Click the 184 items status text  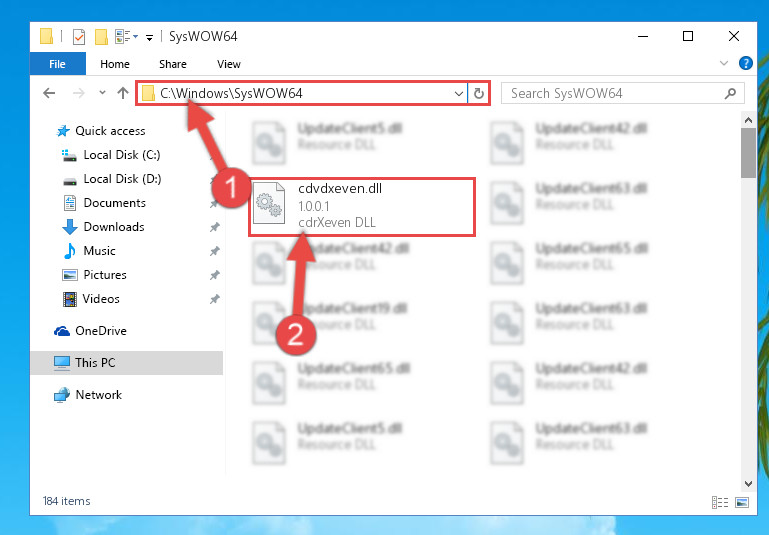[67, 501]
